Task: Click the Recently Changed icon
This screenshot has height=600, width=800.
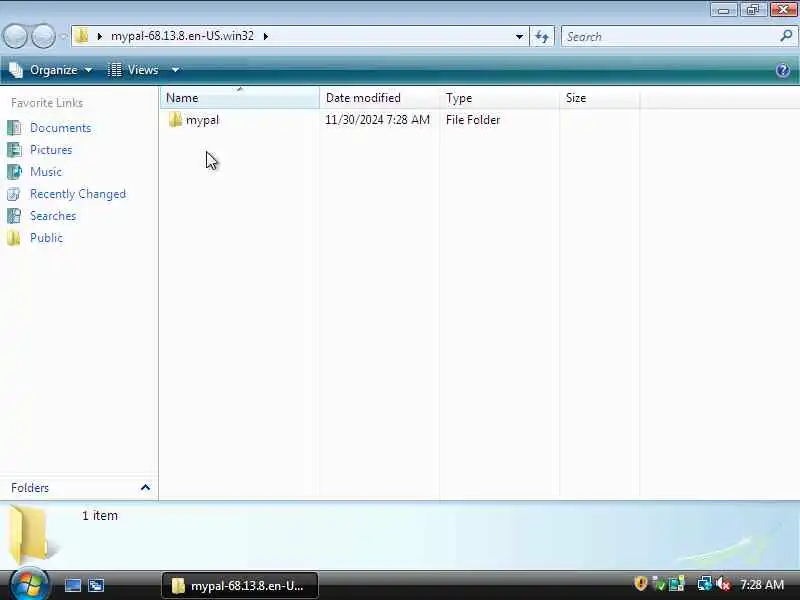Action: click(14, 194)
